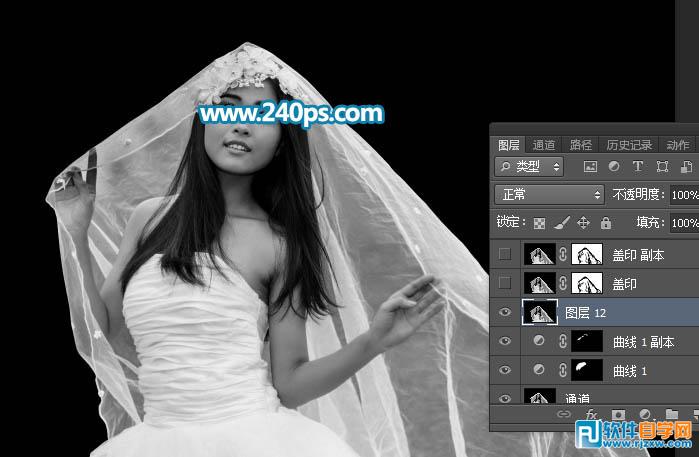Image resolution: width=699 pixels, height=457 pixels.
Task: Switch to the 动作 tab
Action: (678, 145)
